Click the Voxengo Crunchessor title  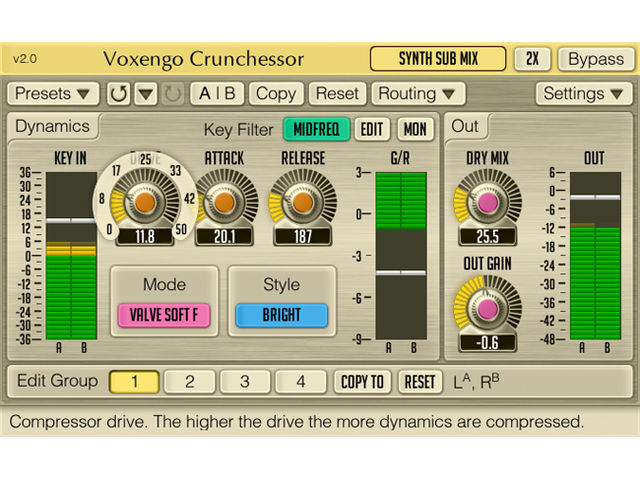coord(203,60)
